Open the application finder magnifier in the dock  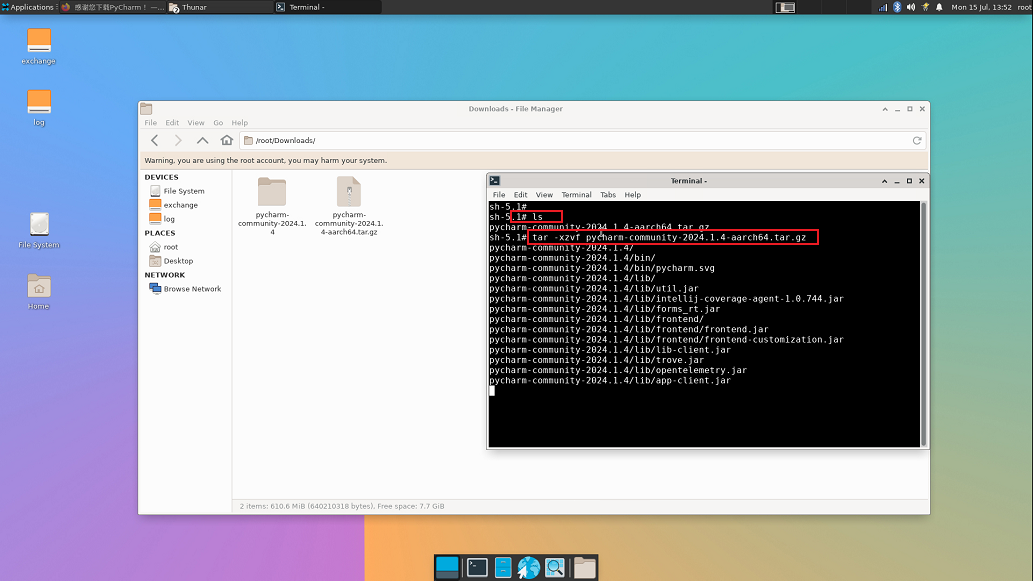555,568
